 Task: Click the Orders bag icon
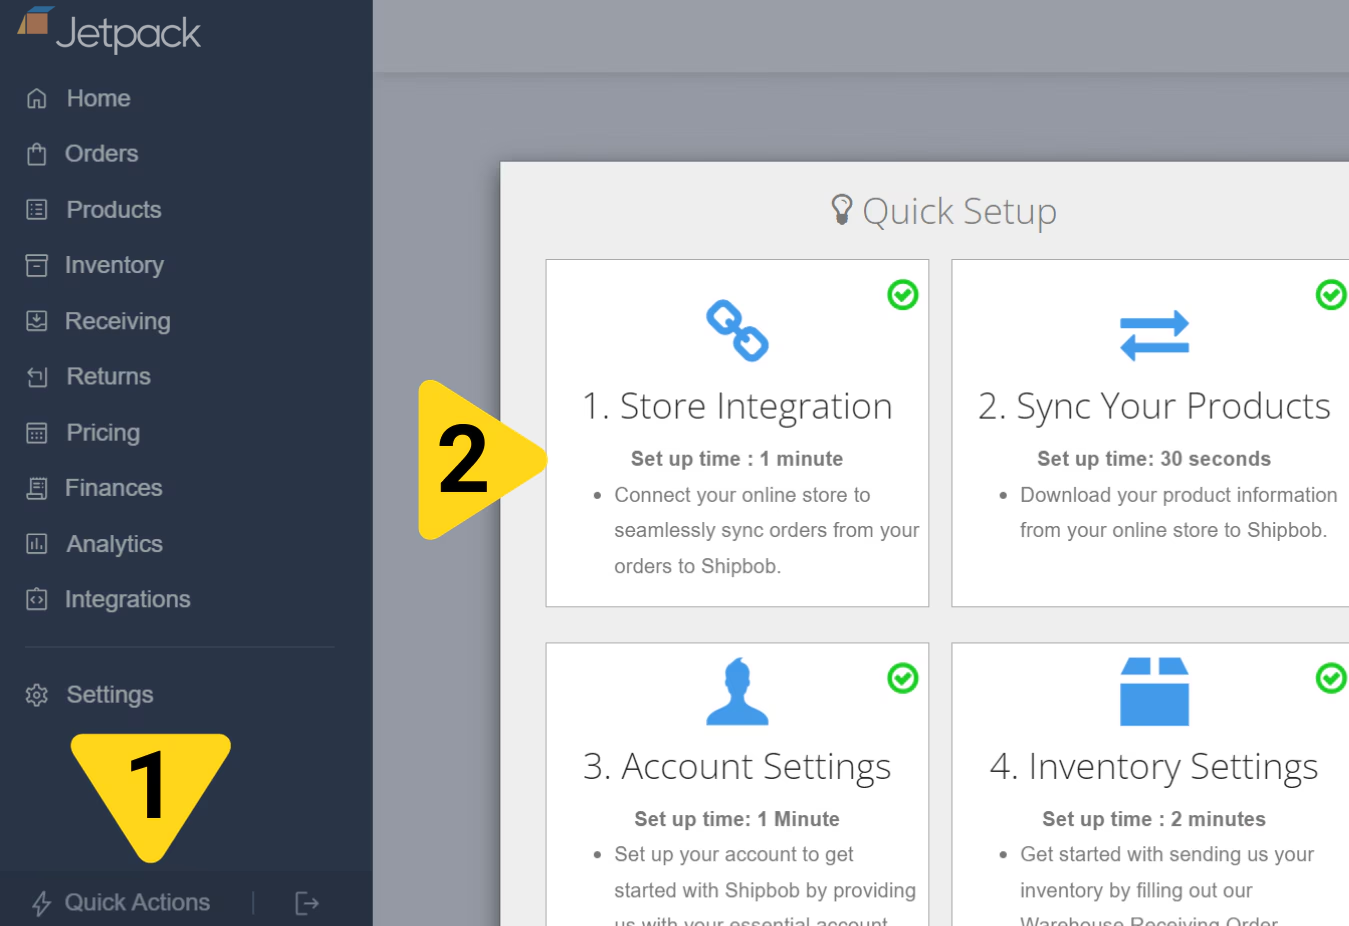pyautogui.click(x=35, y=153)
